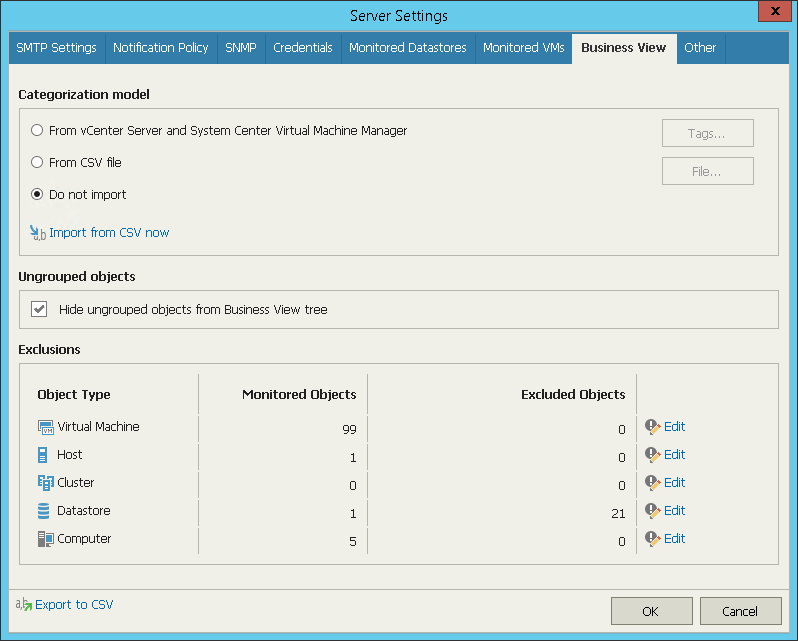Viewport: 798px width, 641px height.
Task: Click the edit icon in Computer row
Action: point(652,539)
